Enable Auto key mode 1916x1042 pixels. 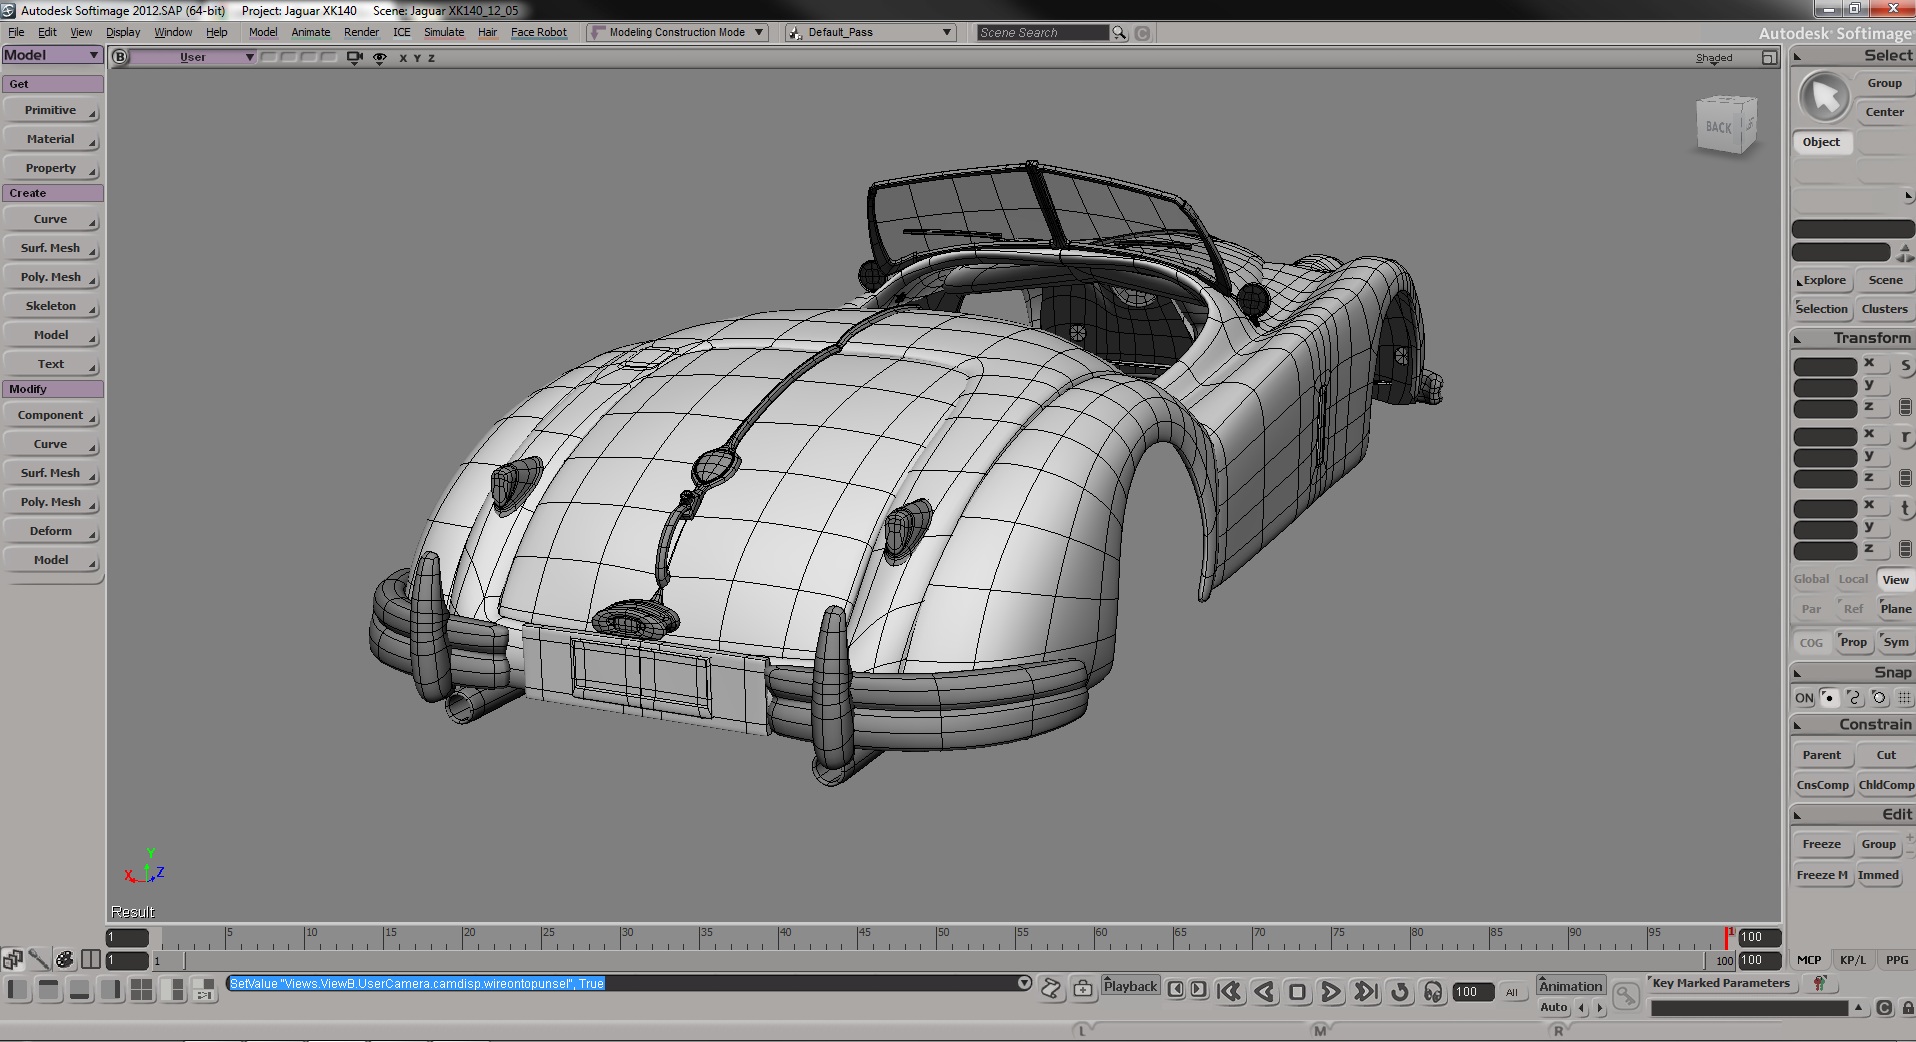coord(1553,1008)
